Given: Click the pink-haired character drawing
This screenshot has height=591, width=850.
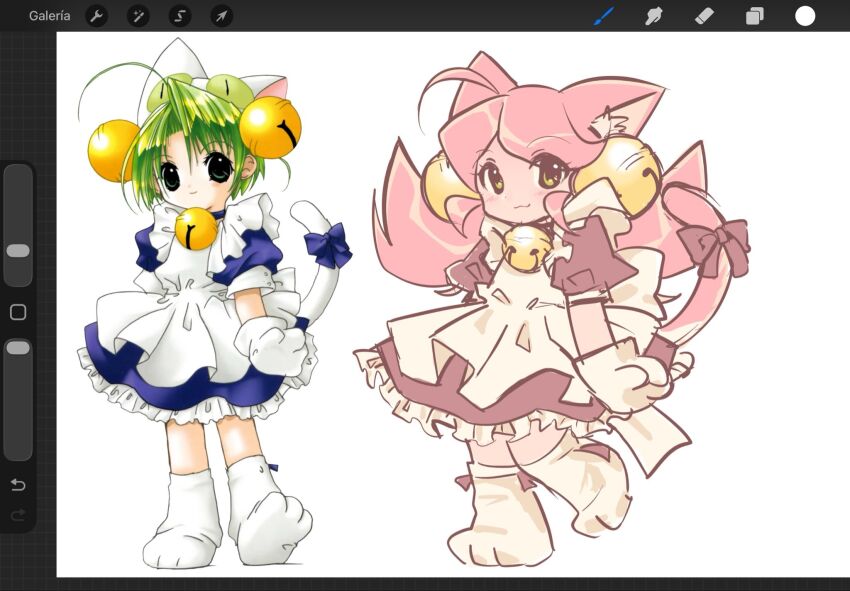Looking at the screenshot, I should click(x=550, y=309).
